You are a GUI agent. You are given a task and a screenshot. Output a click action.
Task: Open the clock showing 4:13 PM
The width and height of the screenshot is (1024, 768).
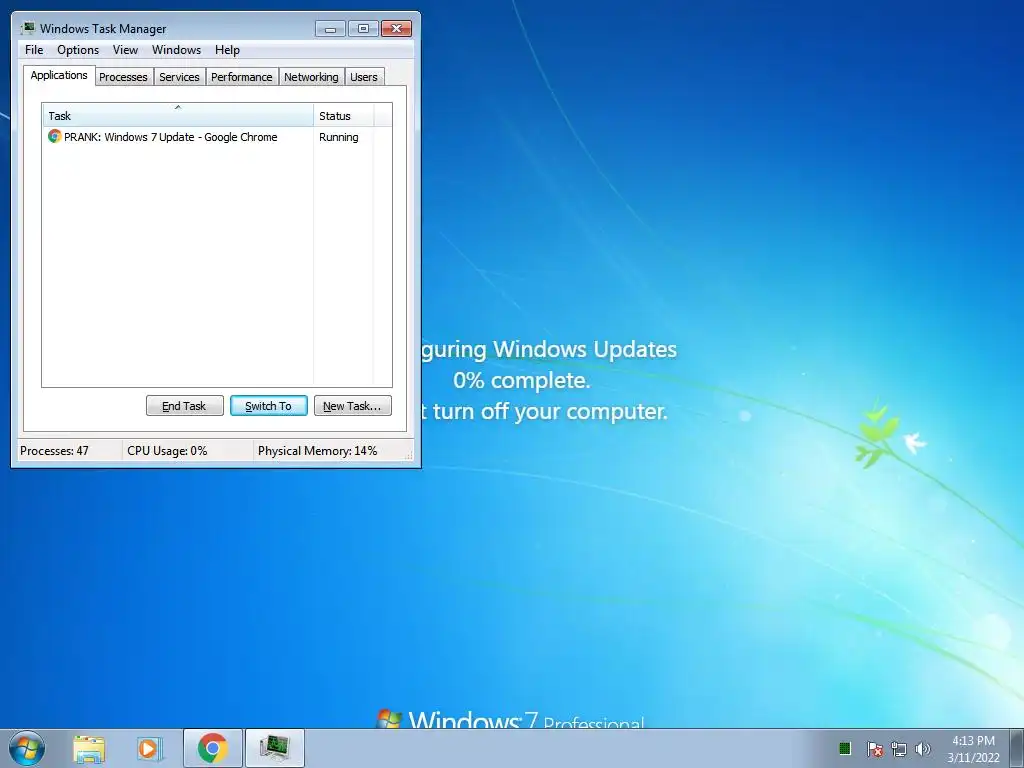tap(973, 749)
